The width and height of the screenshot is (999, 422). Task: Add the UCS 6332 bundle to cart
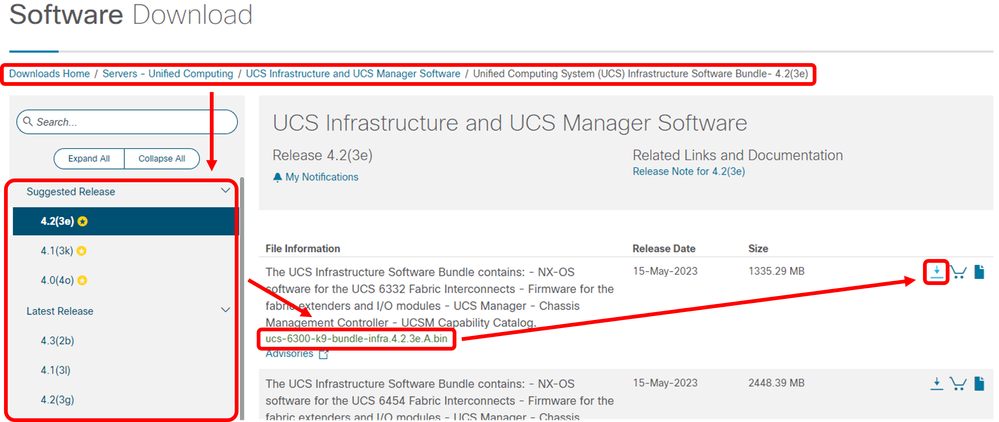tap(958, 272)
